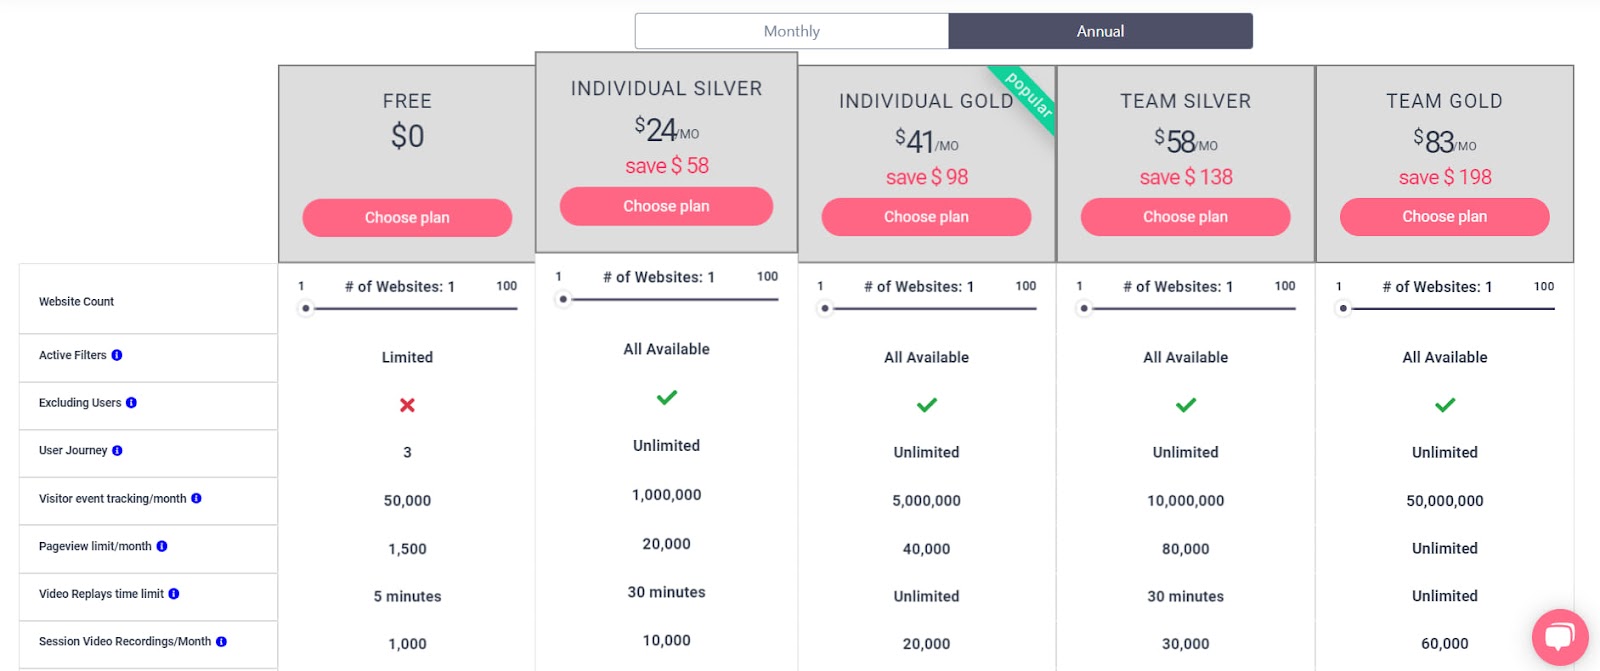1600x671 pixels.
Task: Click Session Video Recordings/Month info icon
Action: [x=221, y=642]
